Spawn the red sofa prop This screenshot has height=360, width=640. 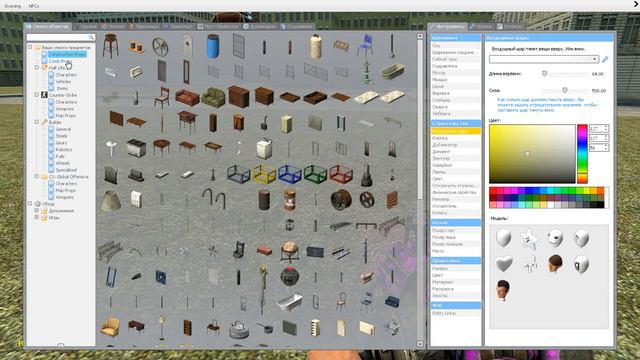[x=187, y=97]
